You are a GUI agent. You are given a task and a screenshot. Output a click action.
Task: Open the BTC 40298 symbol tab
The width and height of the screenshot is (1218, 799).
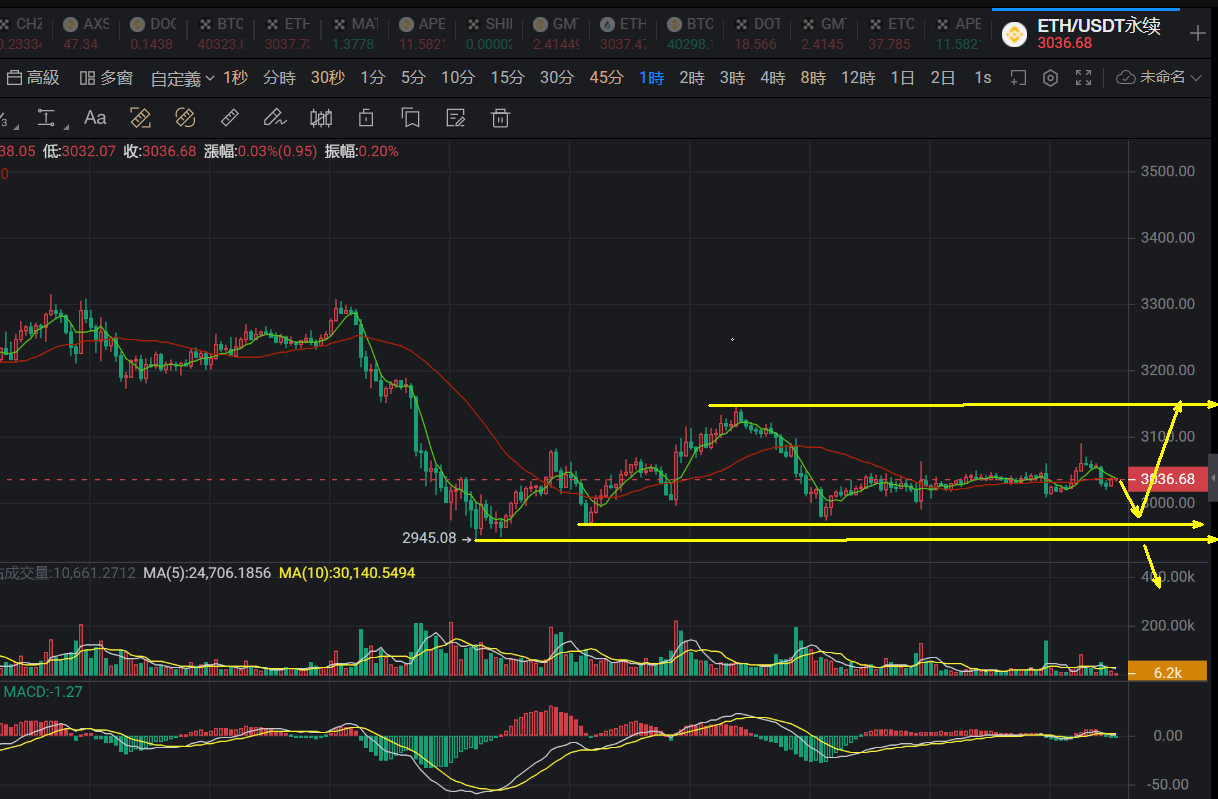[x=690, y=33]
